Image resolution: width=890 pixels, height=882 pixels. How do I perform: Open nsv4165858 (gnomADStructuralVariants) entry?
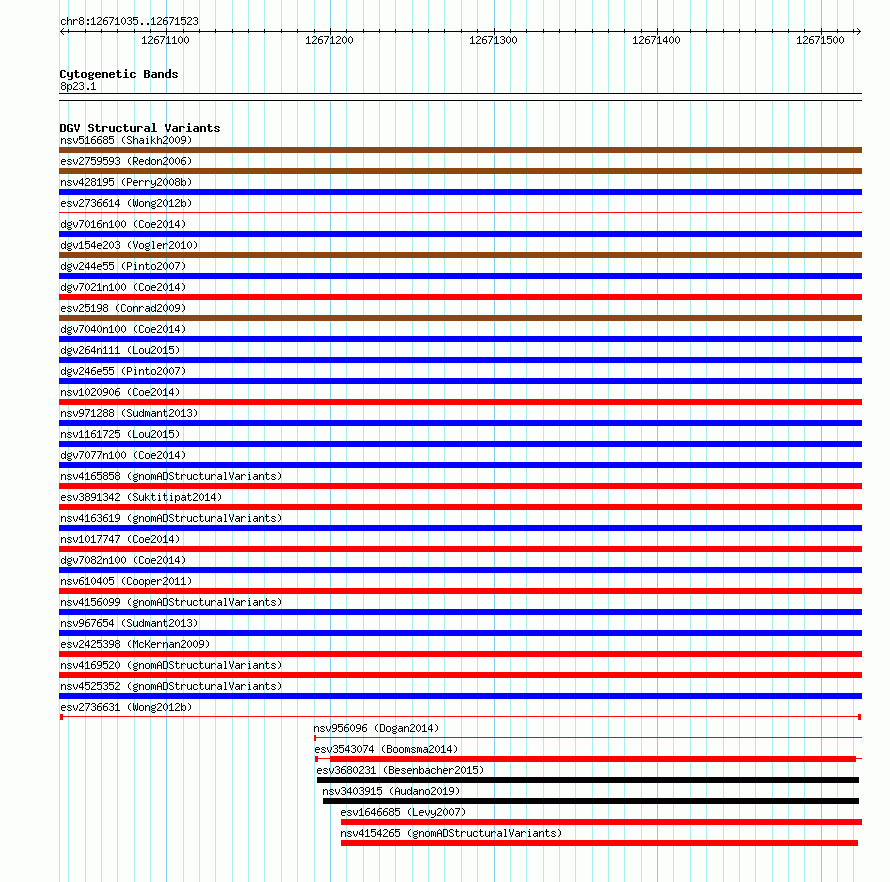pos(171,476)
